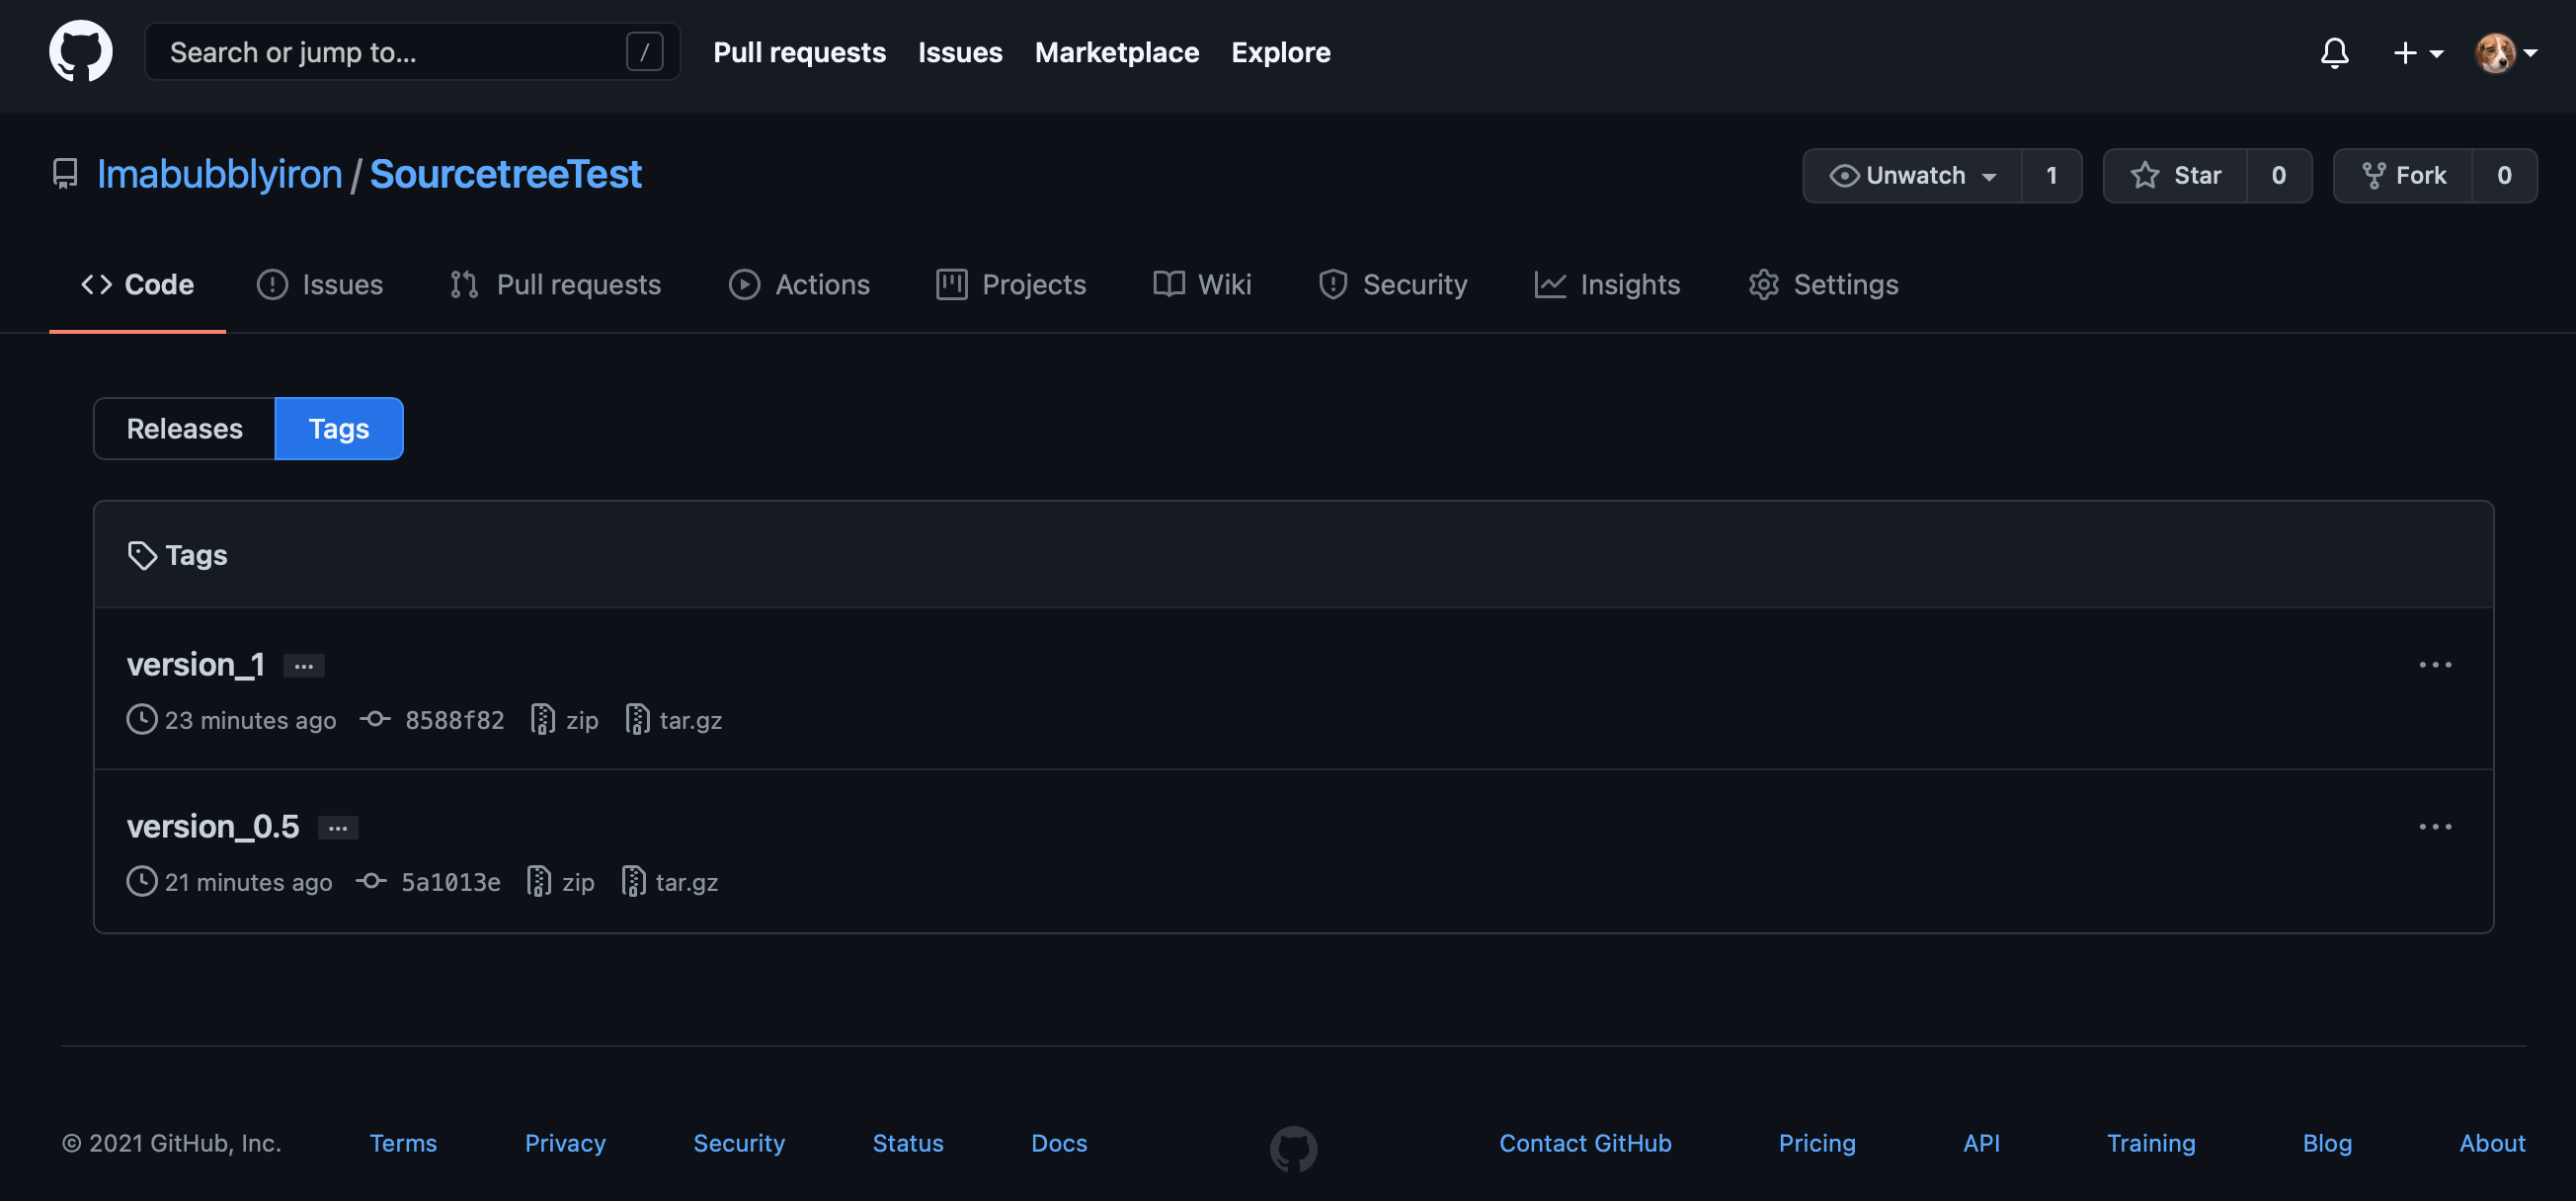Open the notifications bell
Viewport: 2576px width, 1201px height.
[2334, 52]
